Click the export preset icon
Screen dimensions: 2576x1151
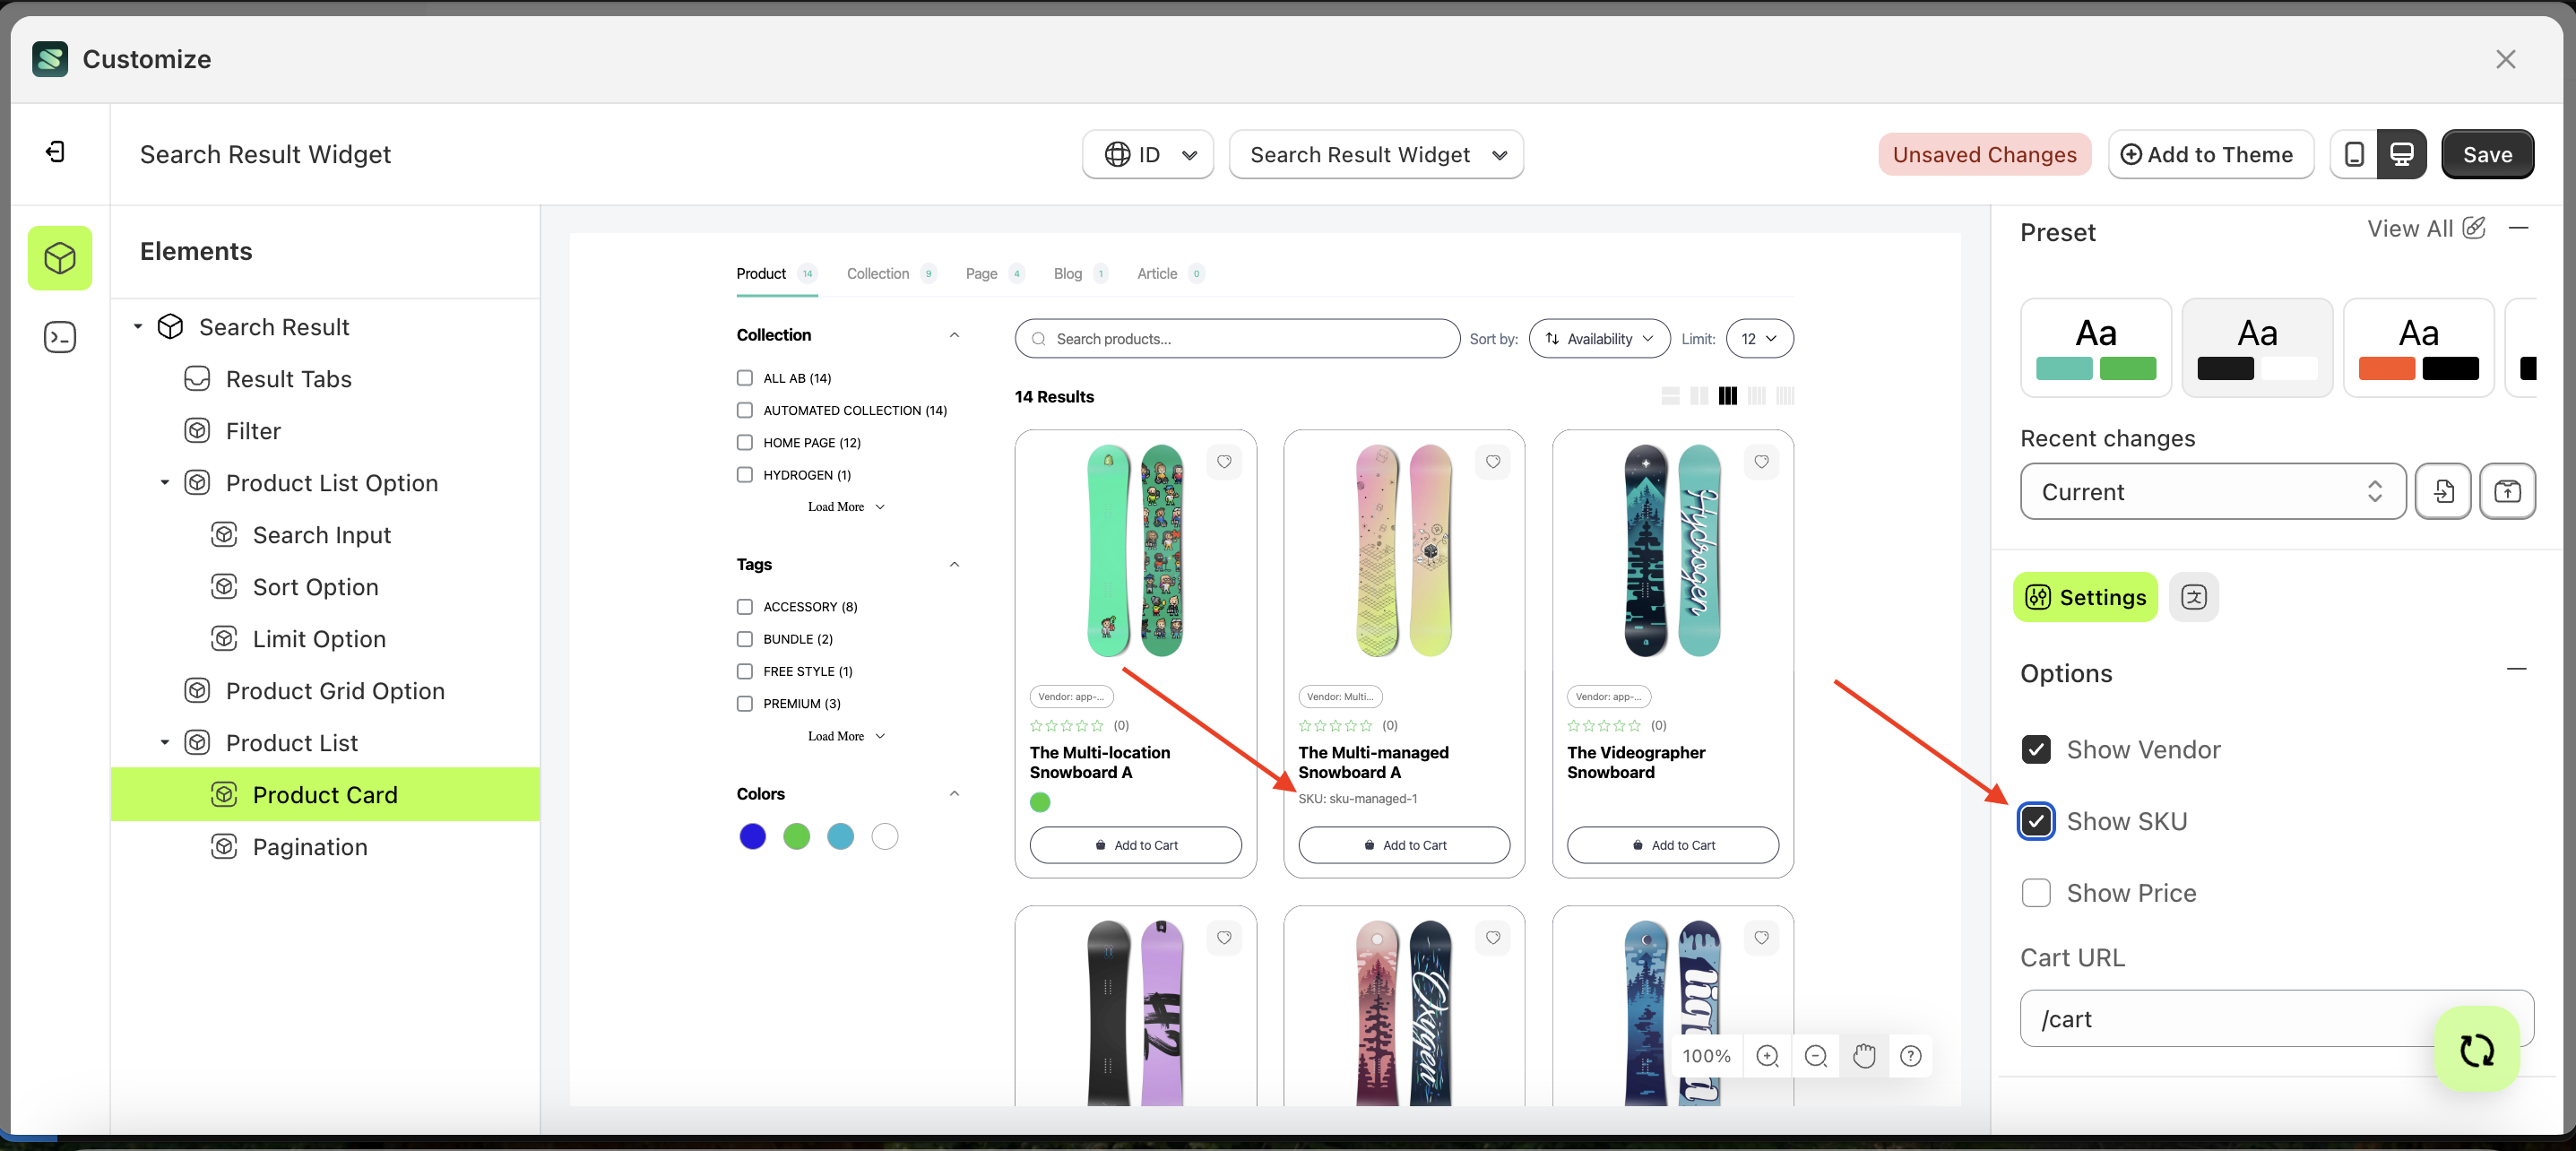tap(2506, 491)
